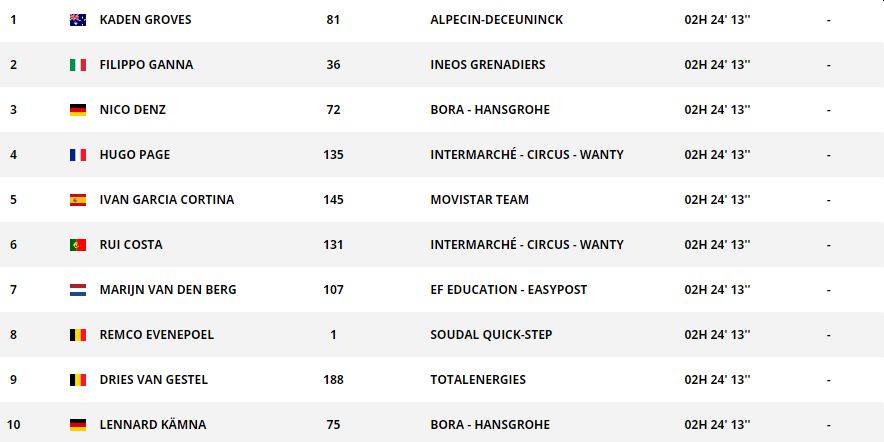Image resolution: width=884 pixels, height=442 pixels.
Task: Click Lennard Kämna's finish time
Action: 717,425
